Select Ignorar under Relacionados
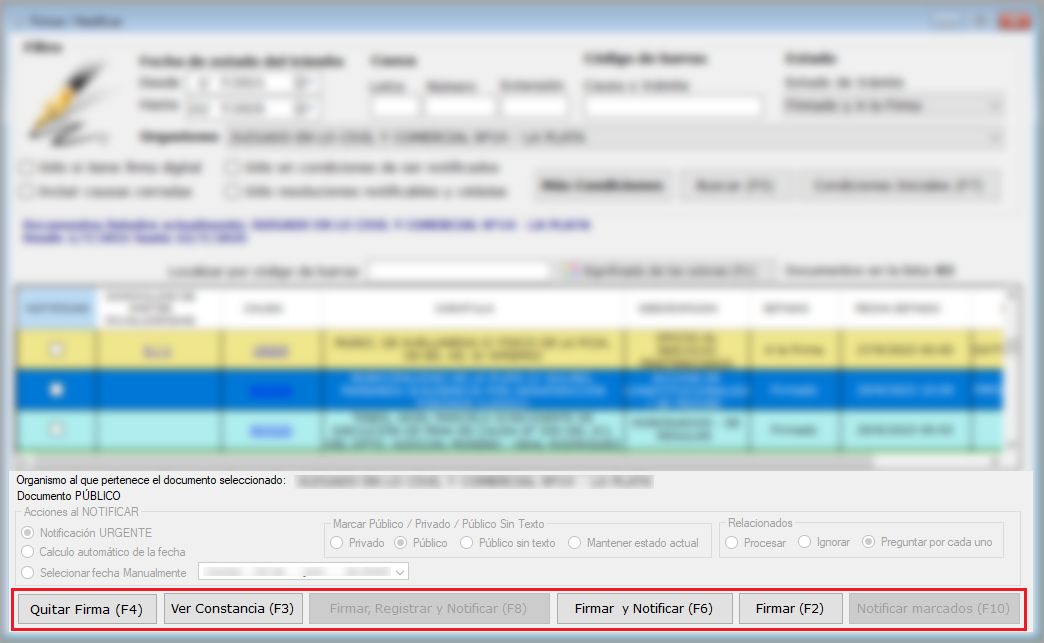 (803, 542)
